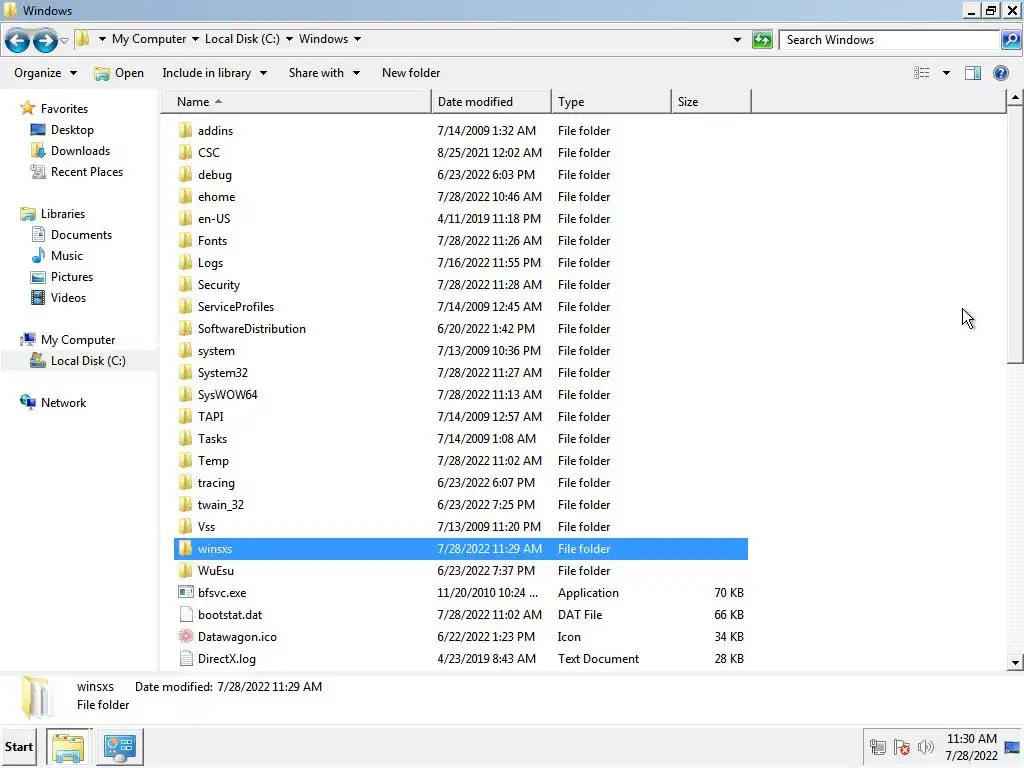The image size is (1024, 768).
Task: Click the Desktop icon in Favorites
Action: tap(38, 130)
